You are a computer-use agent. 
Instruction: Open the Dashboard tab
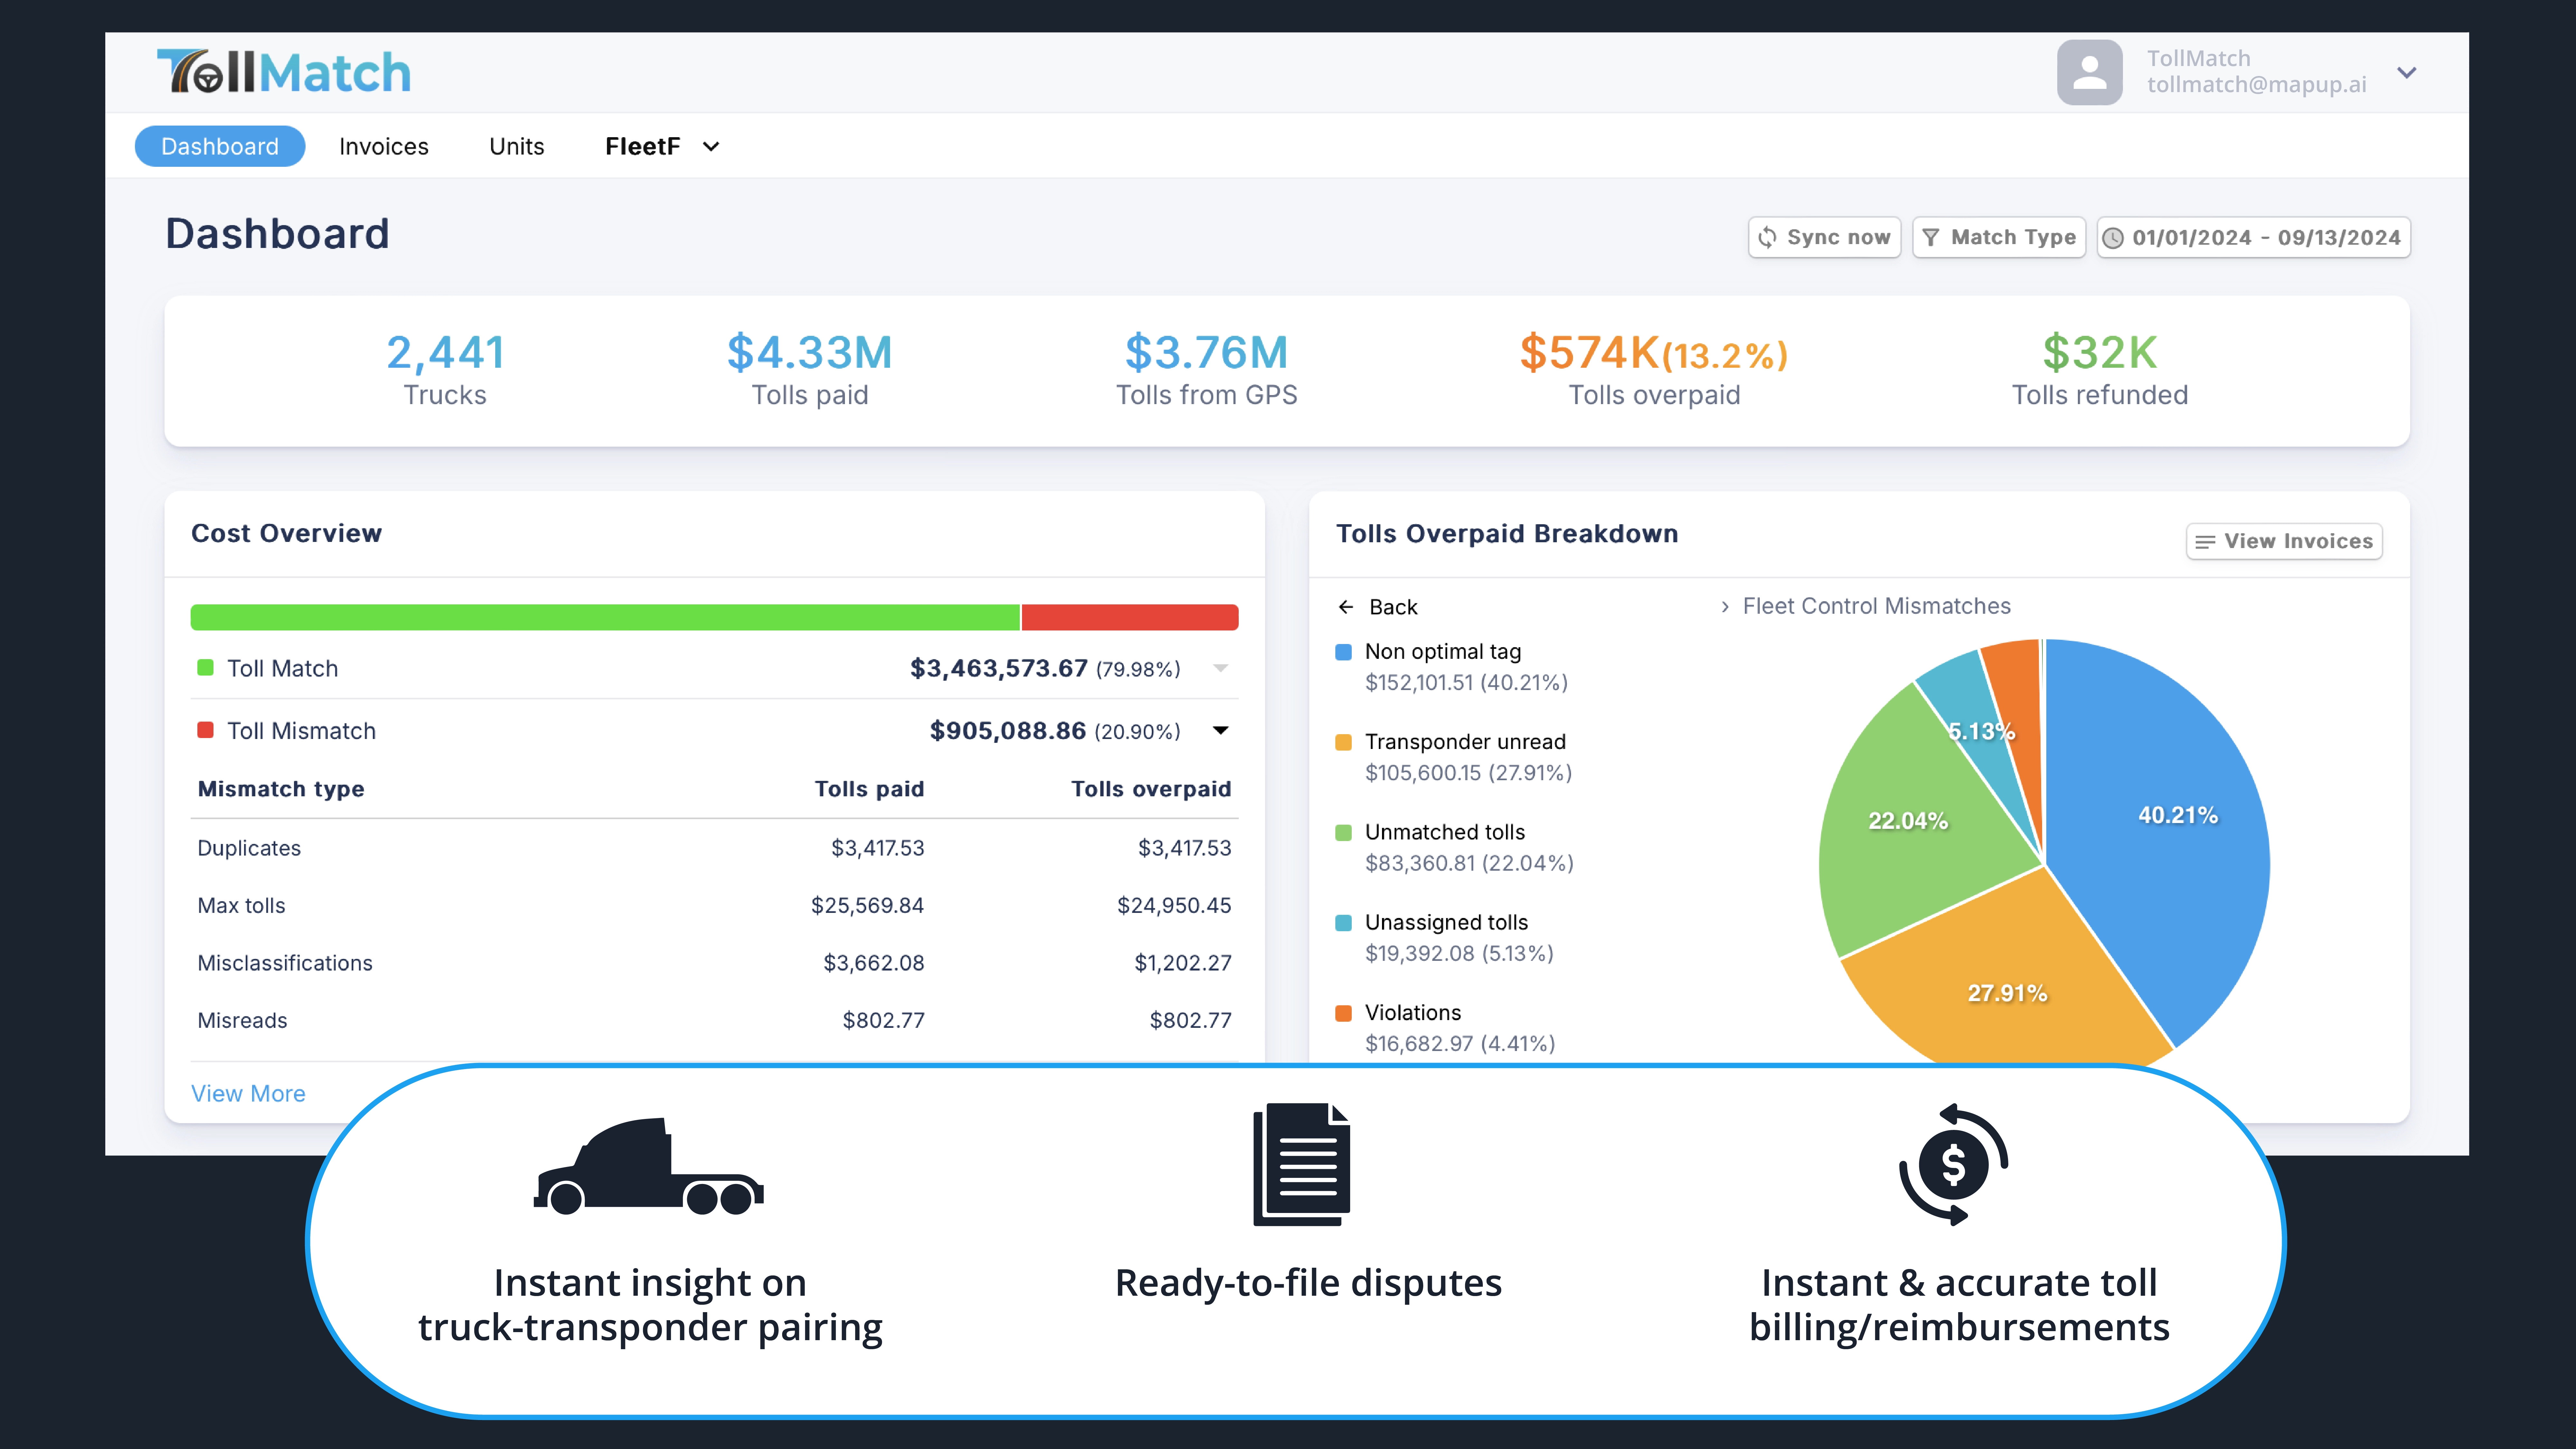click(220, 146)
